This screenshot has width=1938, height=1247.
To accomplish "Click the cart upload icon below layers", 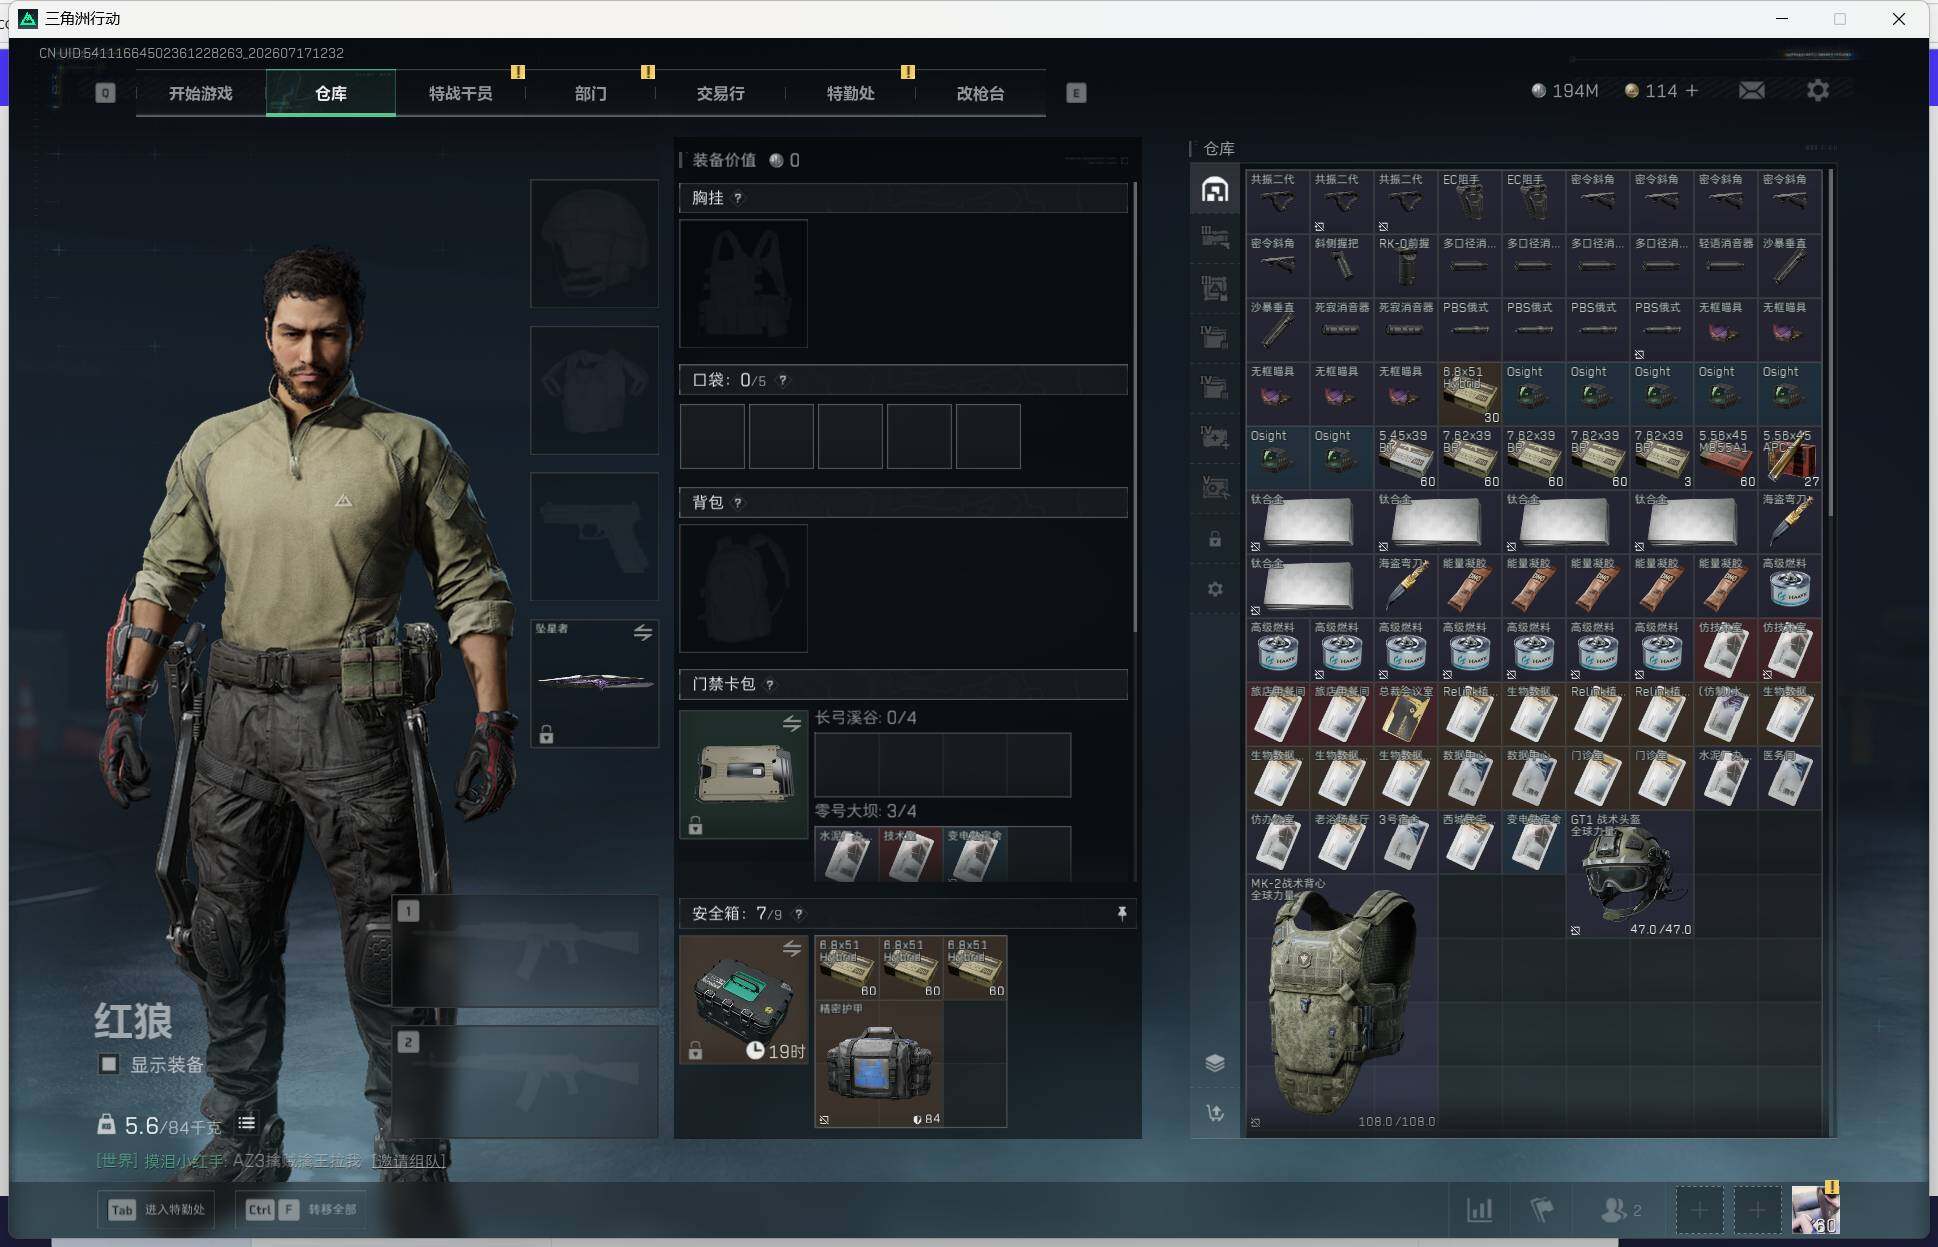I will (x=1215, y=1113).
